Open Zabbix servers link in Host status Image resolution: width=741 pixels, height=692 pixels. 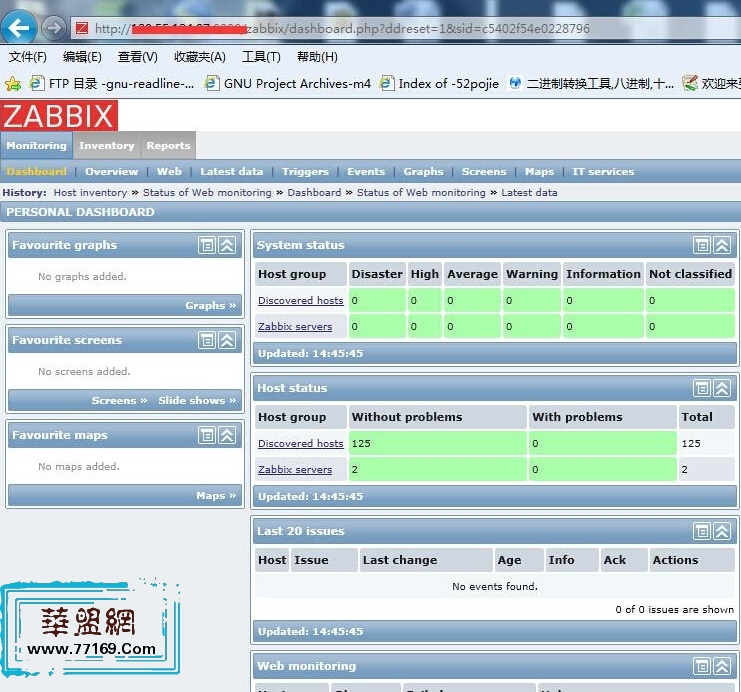pos(295,470)
